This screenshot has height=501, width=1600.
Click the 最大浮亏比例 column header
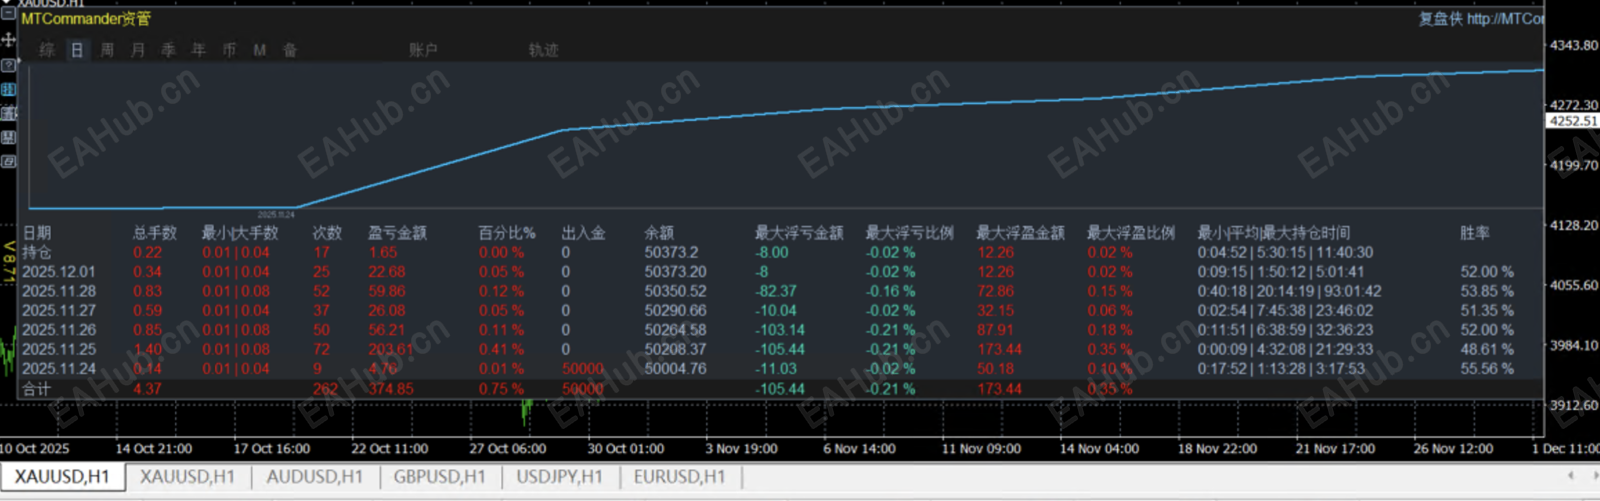click(910, 233)
